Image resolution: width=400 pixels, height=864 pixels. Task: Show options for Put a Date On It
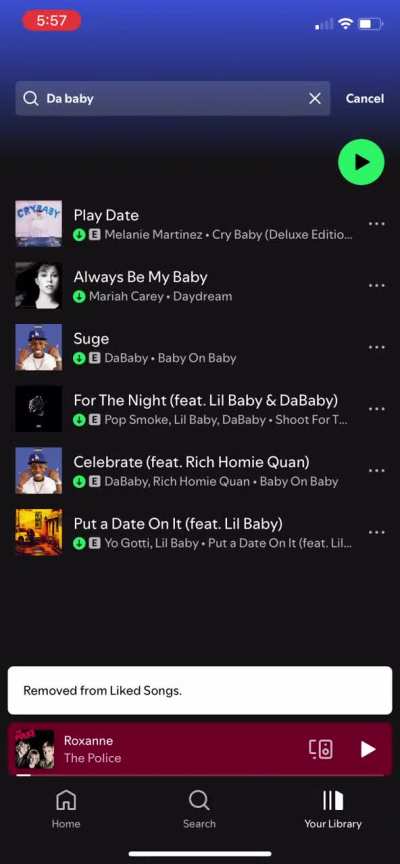point(376,532)
